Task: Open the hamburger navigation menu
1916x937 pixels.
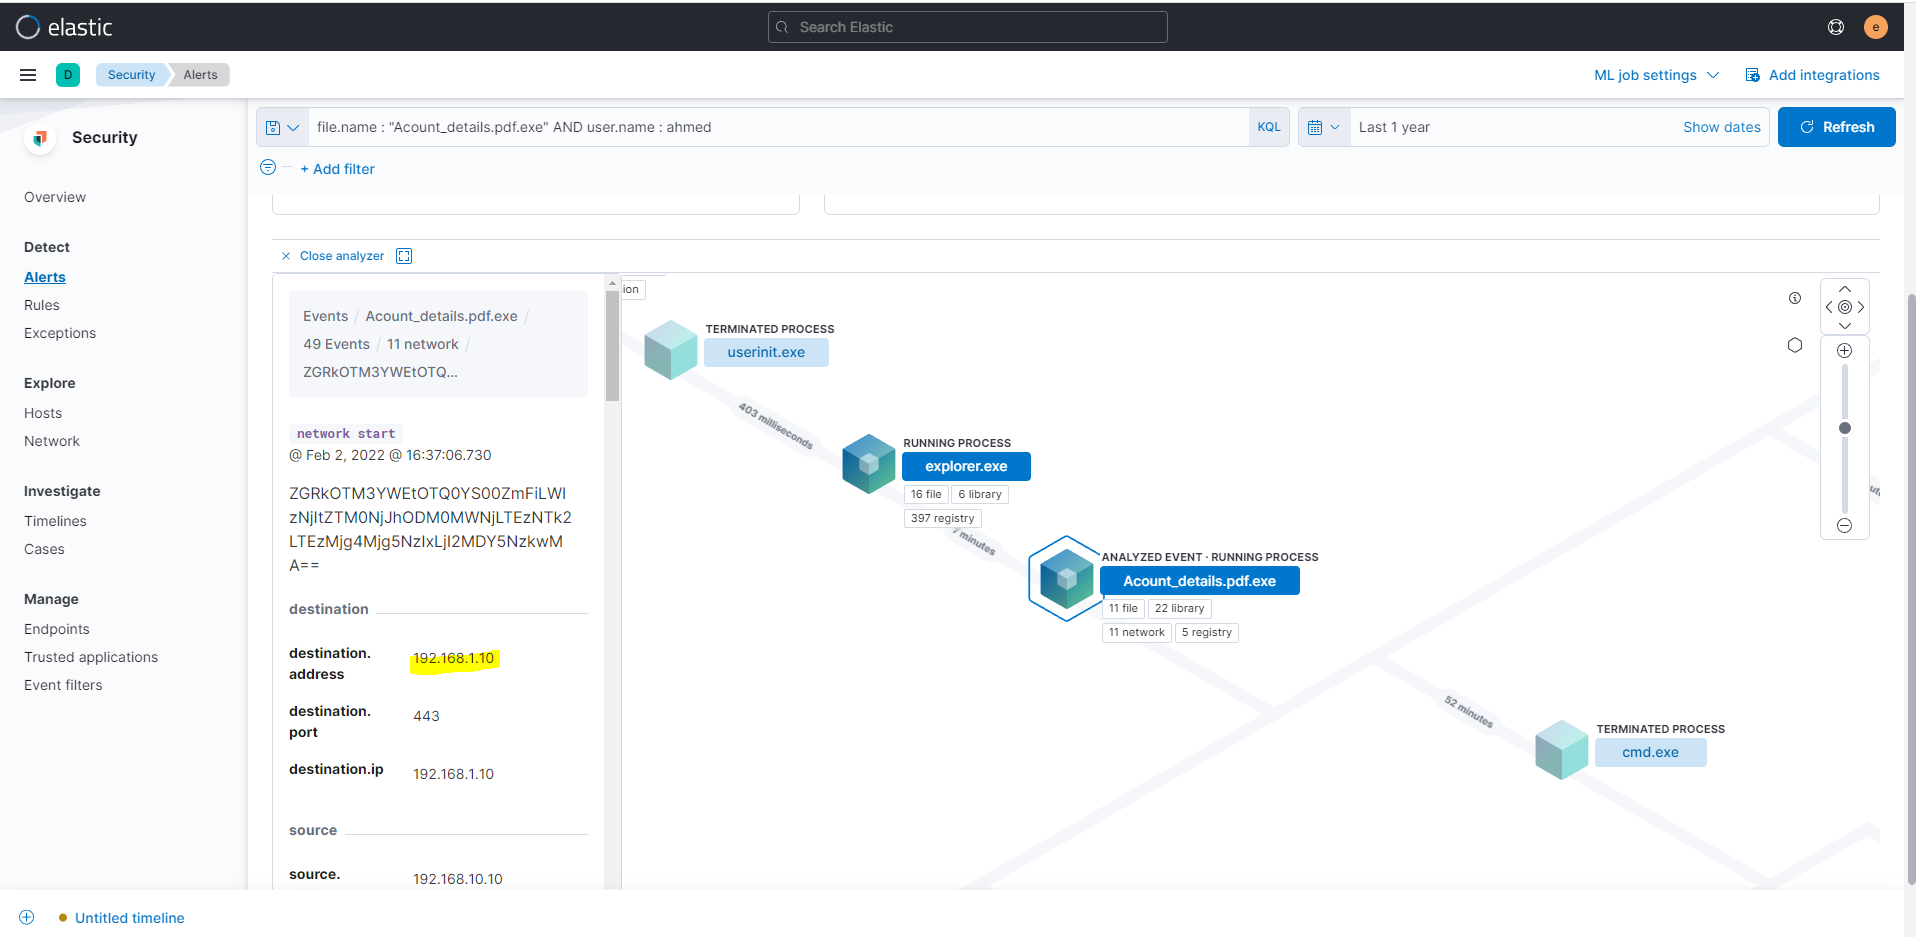Action: (x=28, y=75)
